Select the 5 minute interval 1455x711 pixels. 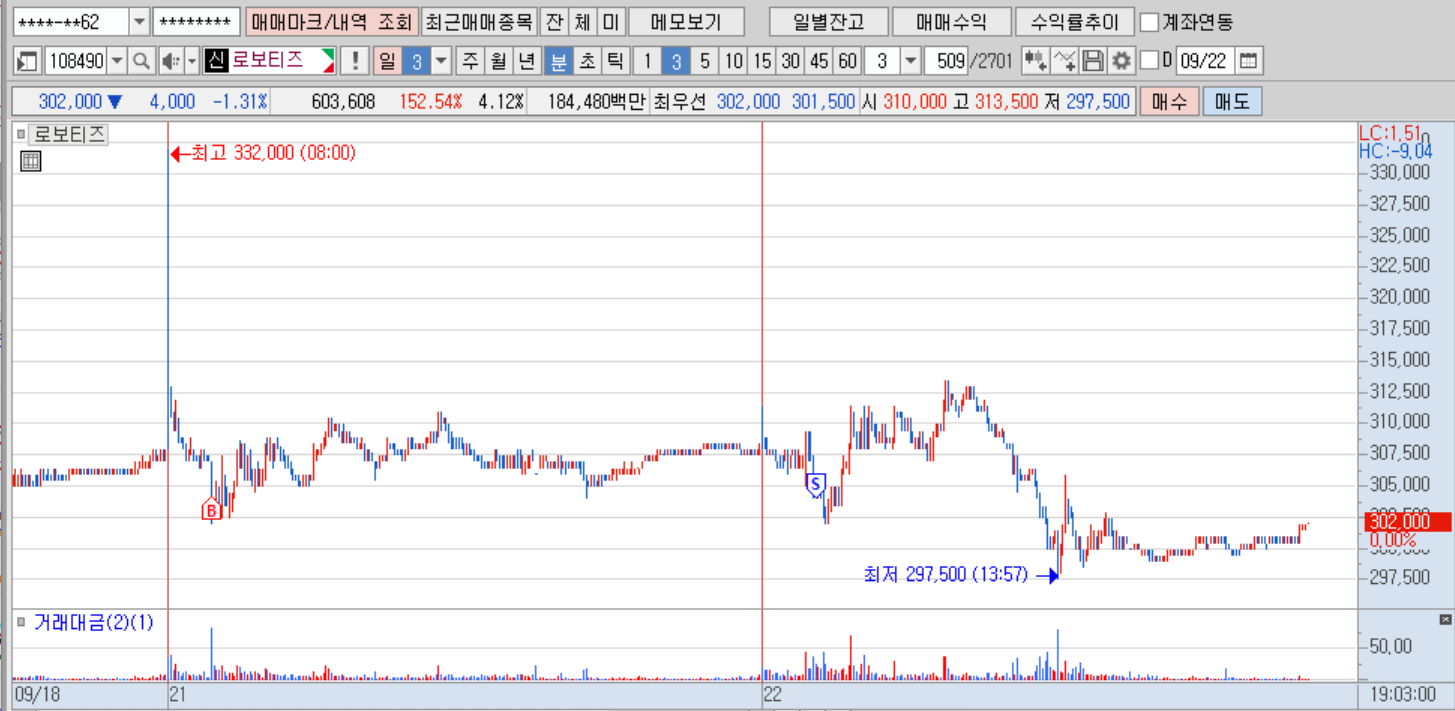click(704, 61)
